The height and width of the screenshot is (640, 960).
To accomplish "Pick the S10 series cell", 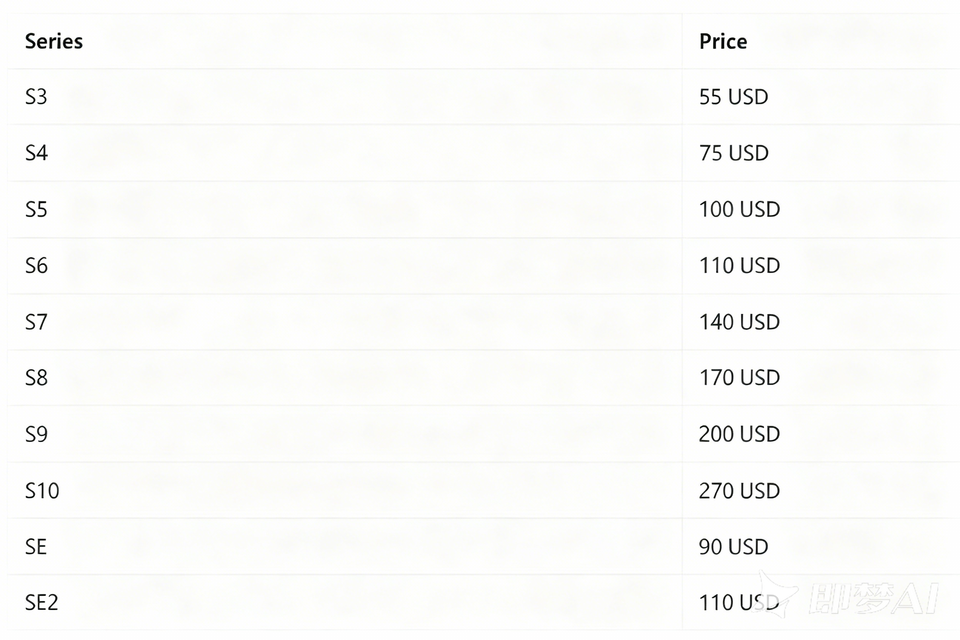I will click(42, 491).
